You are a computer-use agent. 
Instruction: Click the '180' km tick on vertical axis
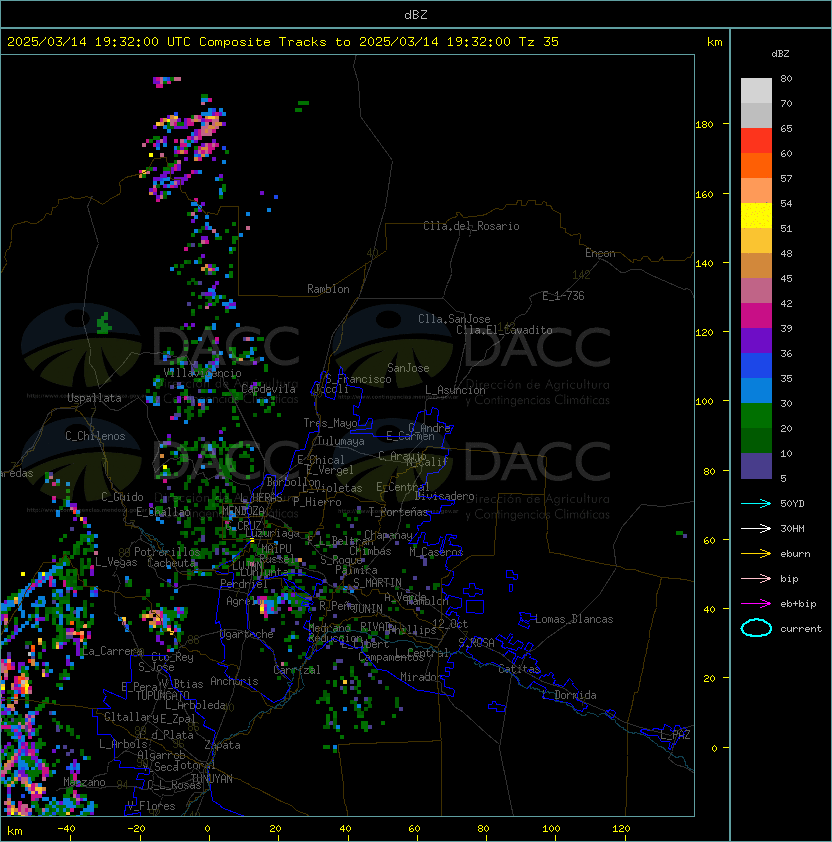pyautogui.click(x=704, y=125)
